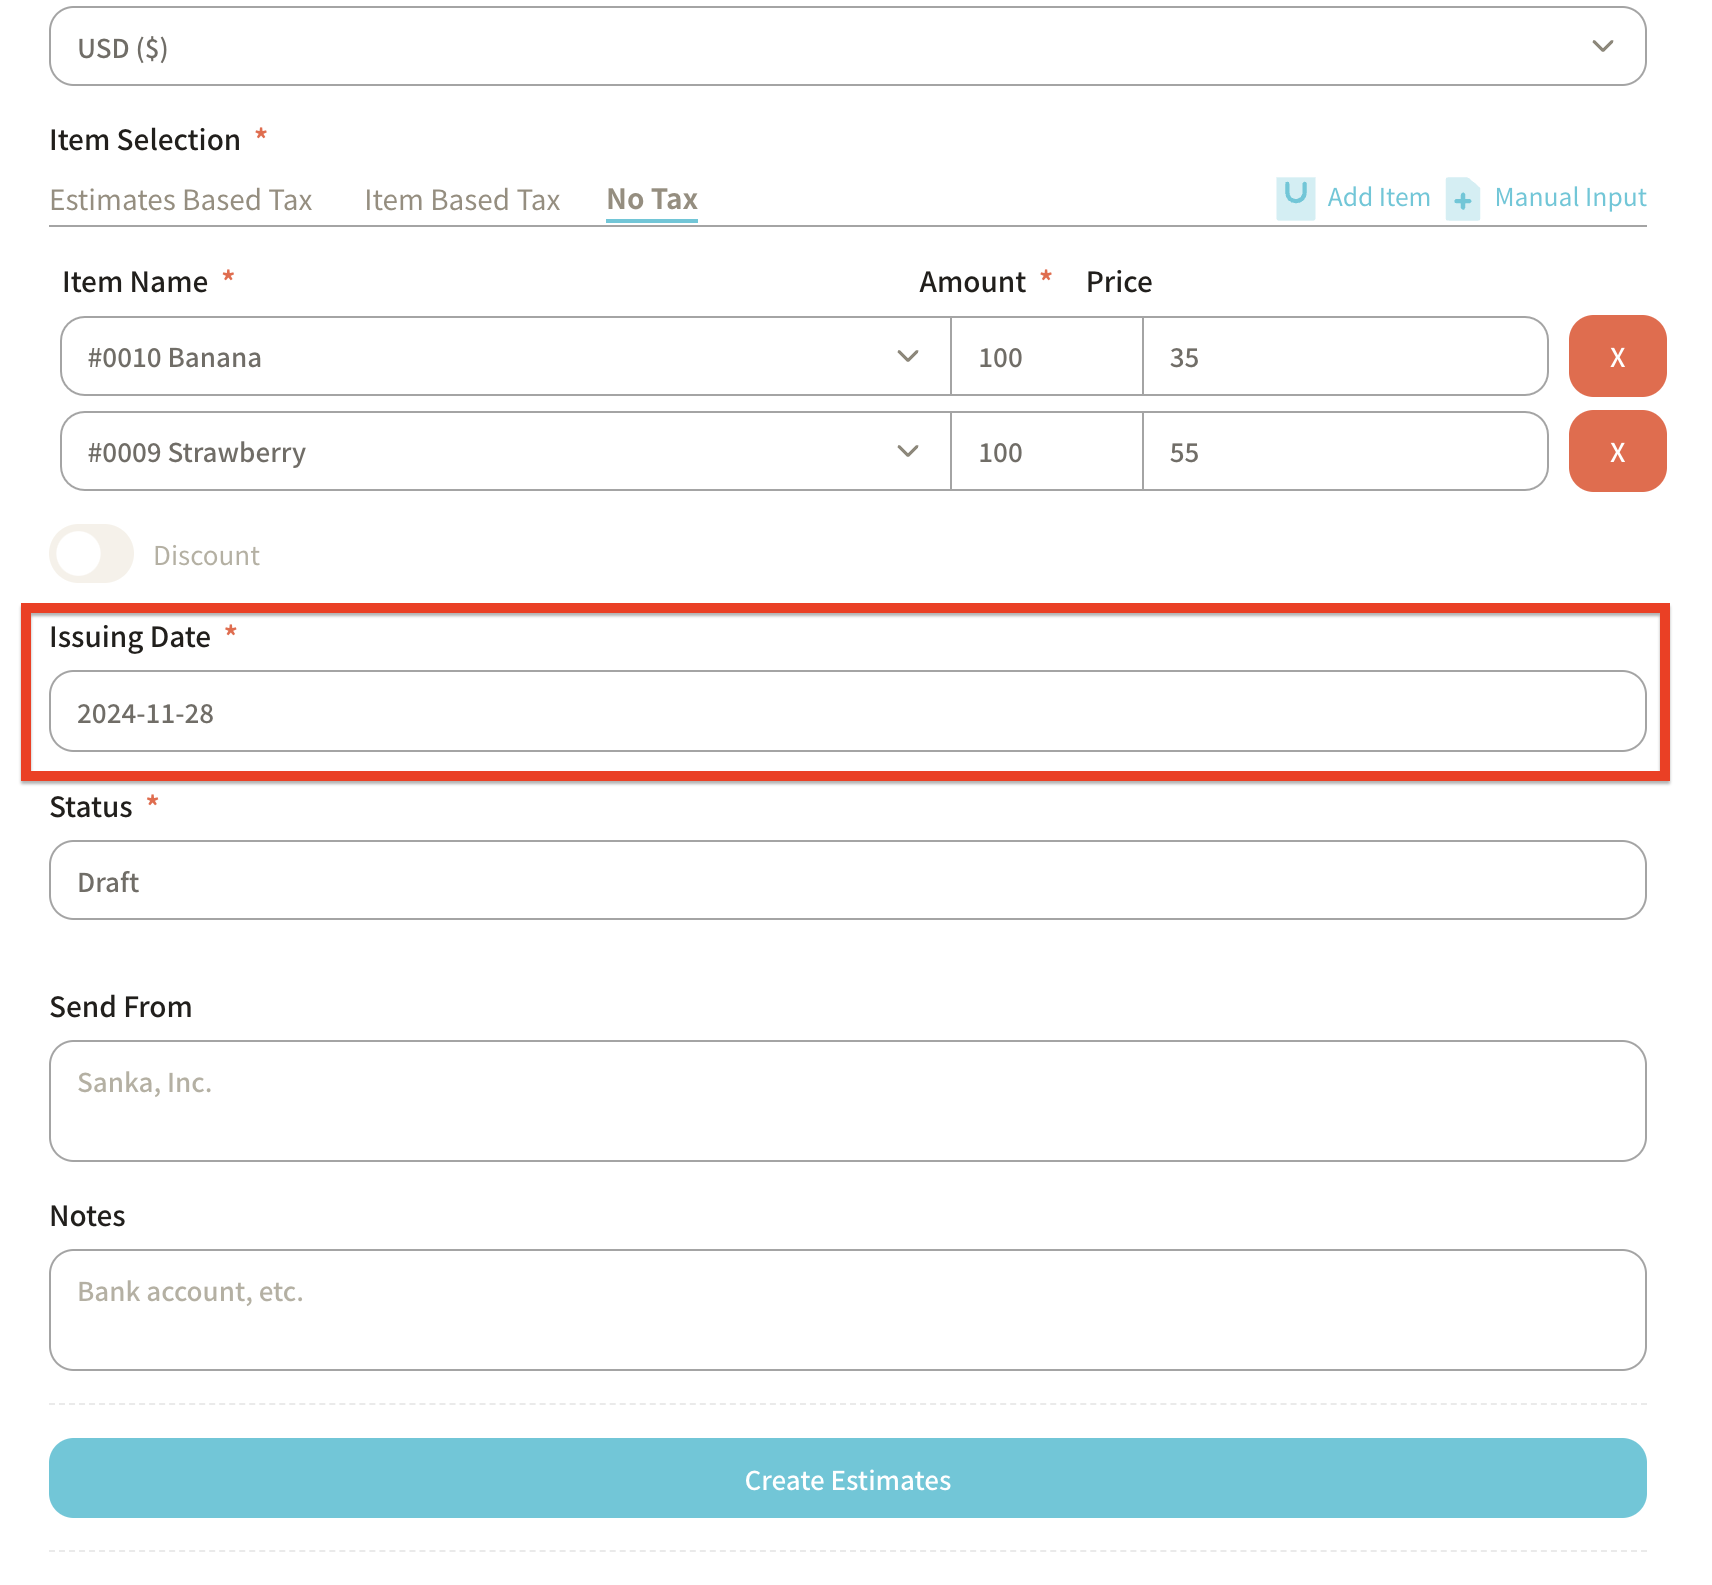Enable the Discount toggle
The width and height of the screenshot is (1712, 1585).
click(x=91, y=554)
